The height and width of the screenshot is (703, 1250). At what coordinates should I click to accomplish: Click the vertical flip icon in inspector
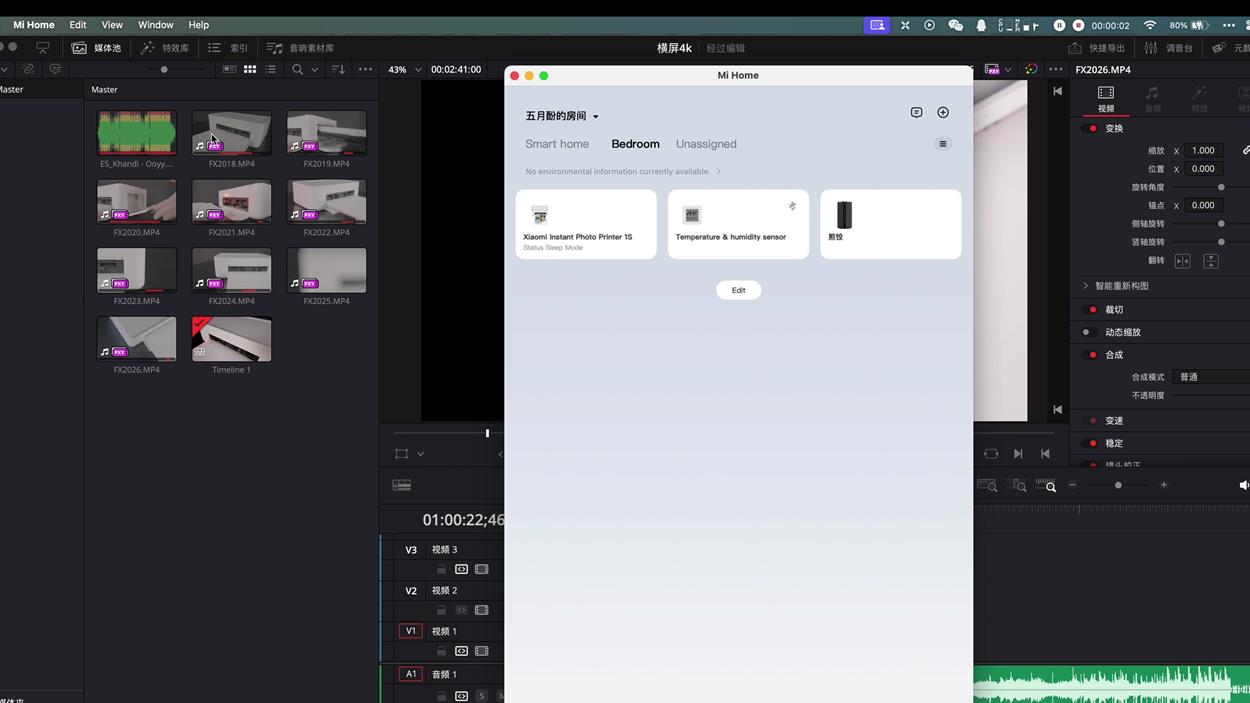1210,261
